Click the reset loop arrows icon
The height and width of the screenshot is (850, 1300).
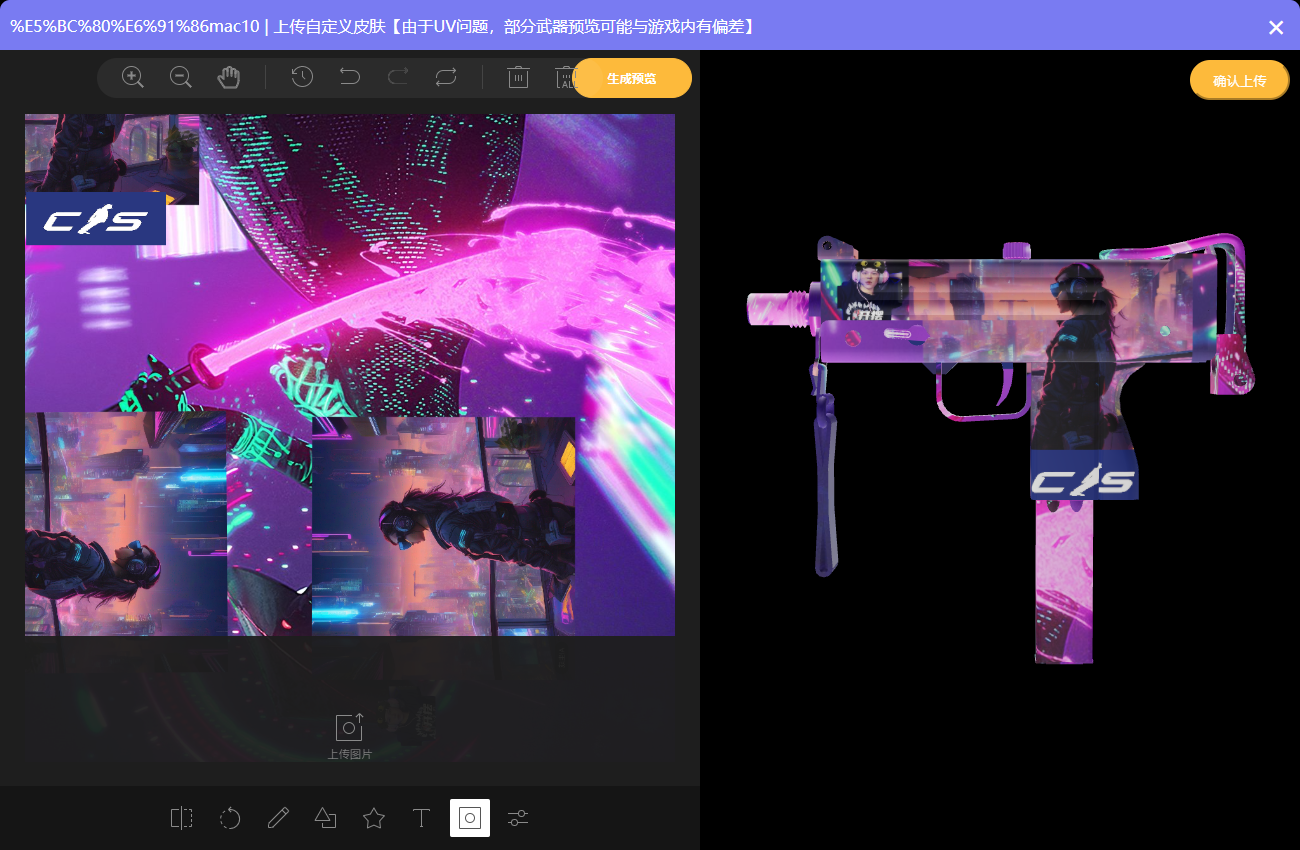(x=446, y=77)
